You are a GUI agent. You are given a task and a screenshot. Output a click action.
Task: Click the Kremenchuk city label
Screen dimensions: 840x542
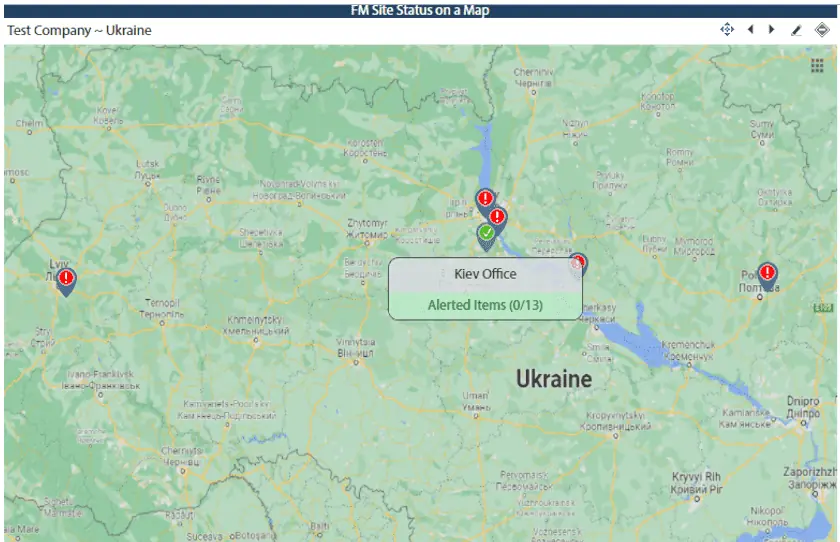click(688, 350)
